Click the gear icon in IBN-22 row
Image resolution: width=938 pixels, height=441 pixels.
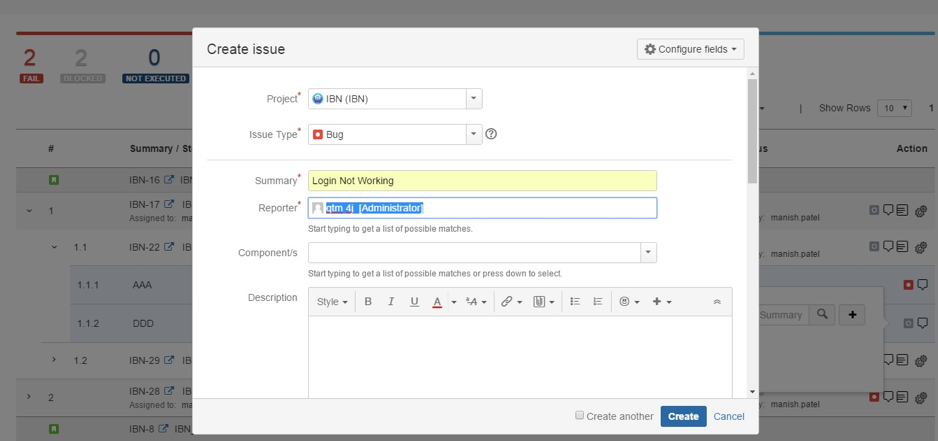pos(921,247)
